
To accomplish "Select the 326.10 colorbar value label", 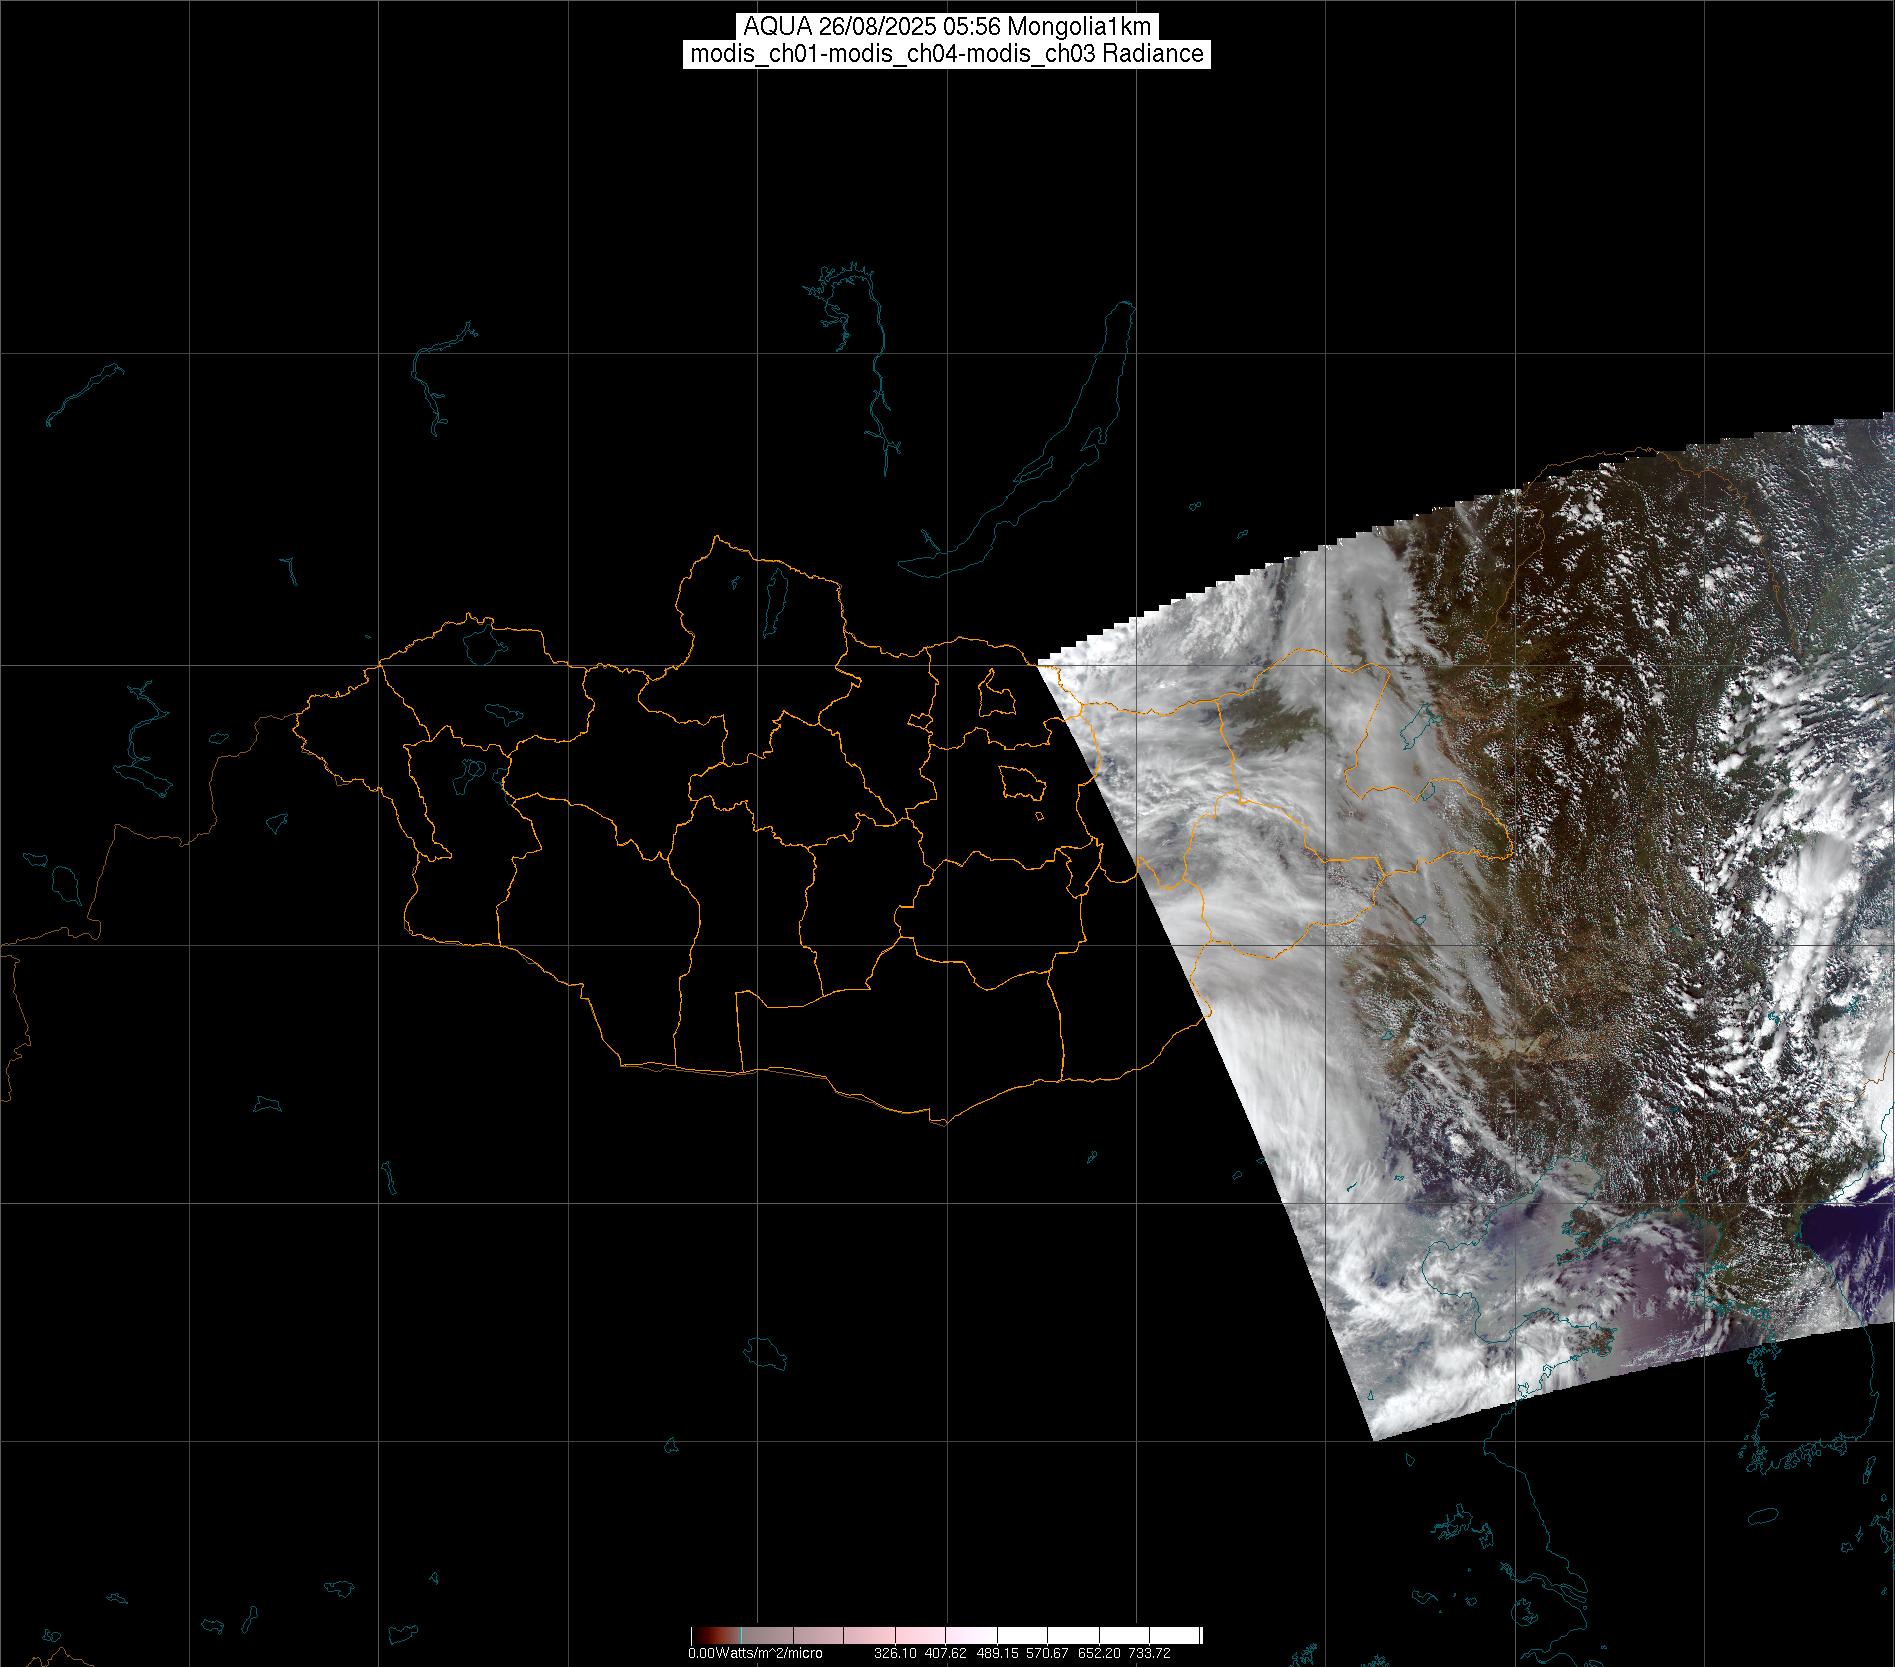I will pos(896,1653).
